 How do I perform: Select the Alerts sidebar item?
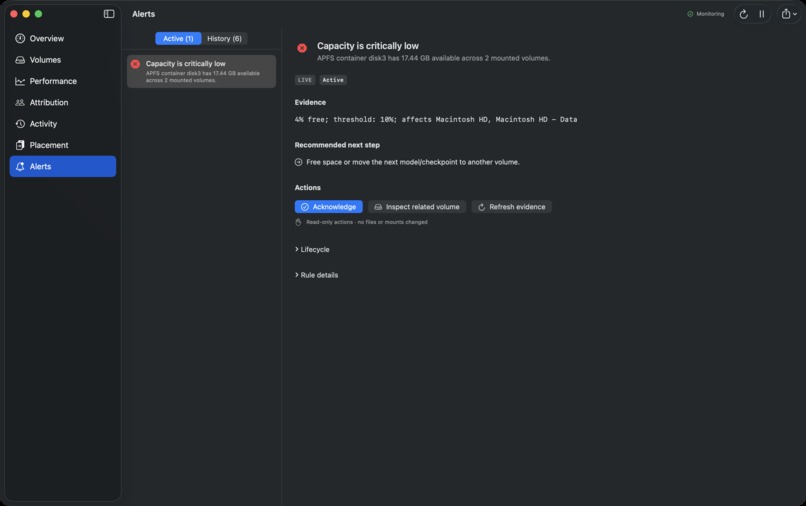(x=63, y=167)
